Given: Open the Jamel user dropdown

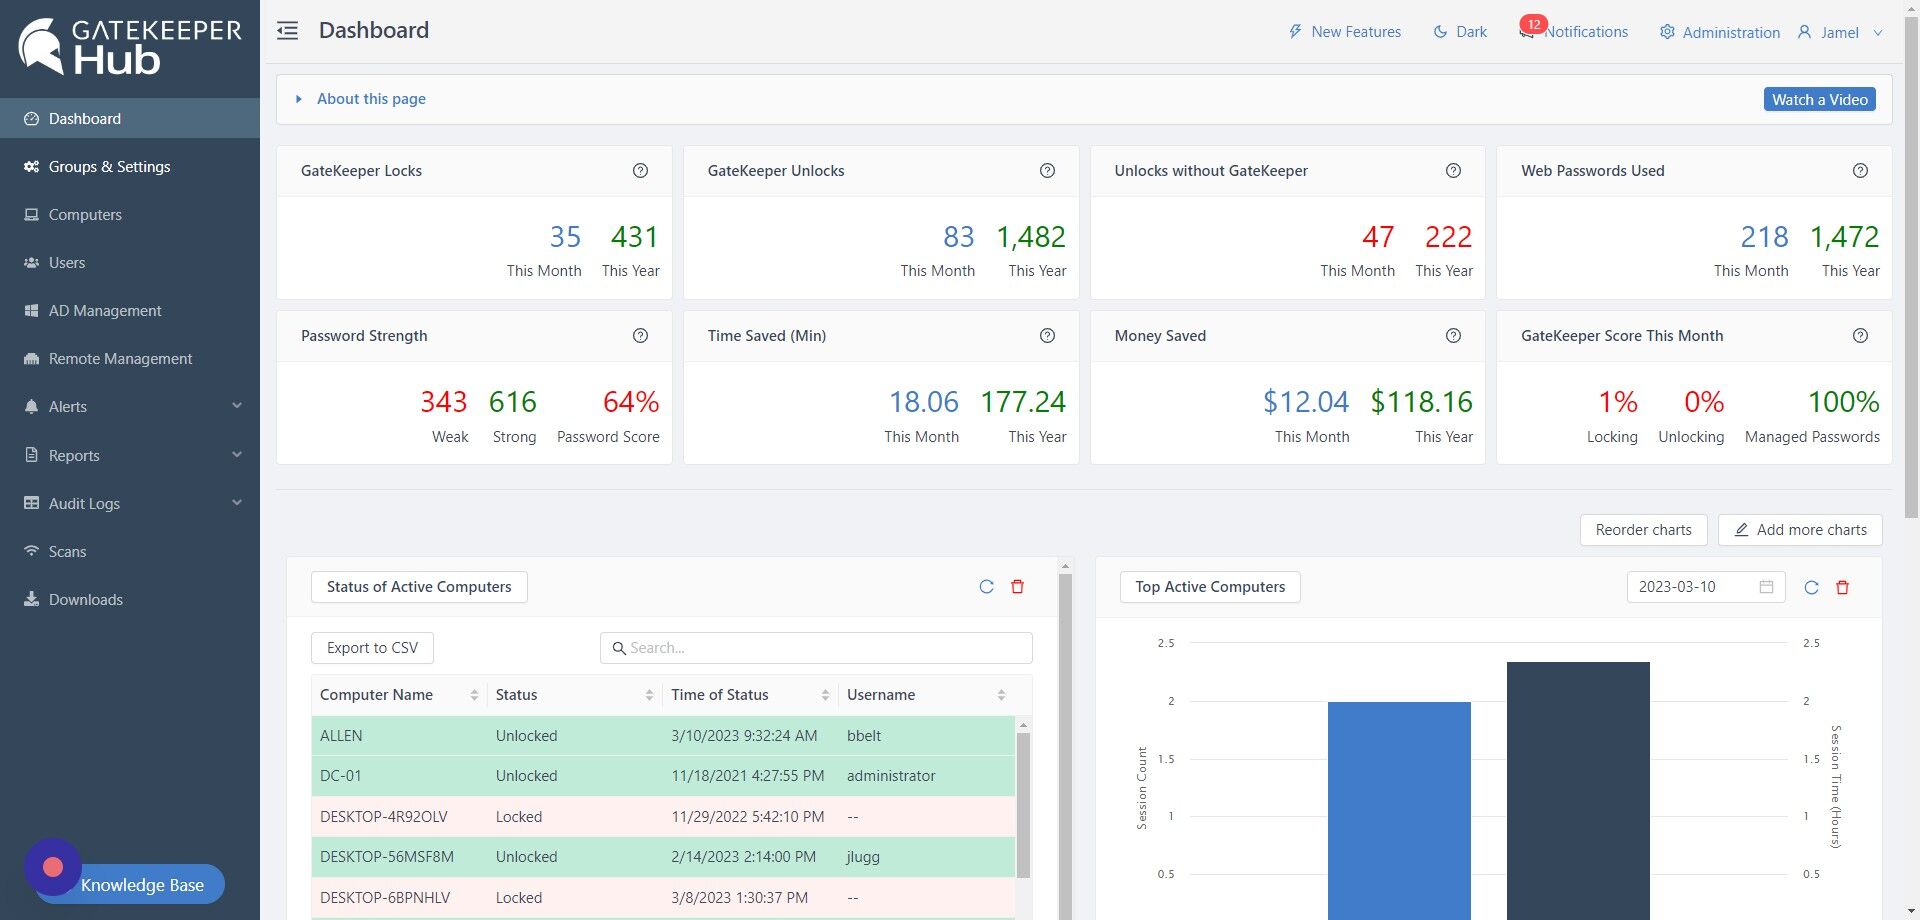Looking at the screenshot, I should pos(1840,32).
